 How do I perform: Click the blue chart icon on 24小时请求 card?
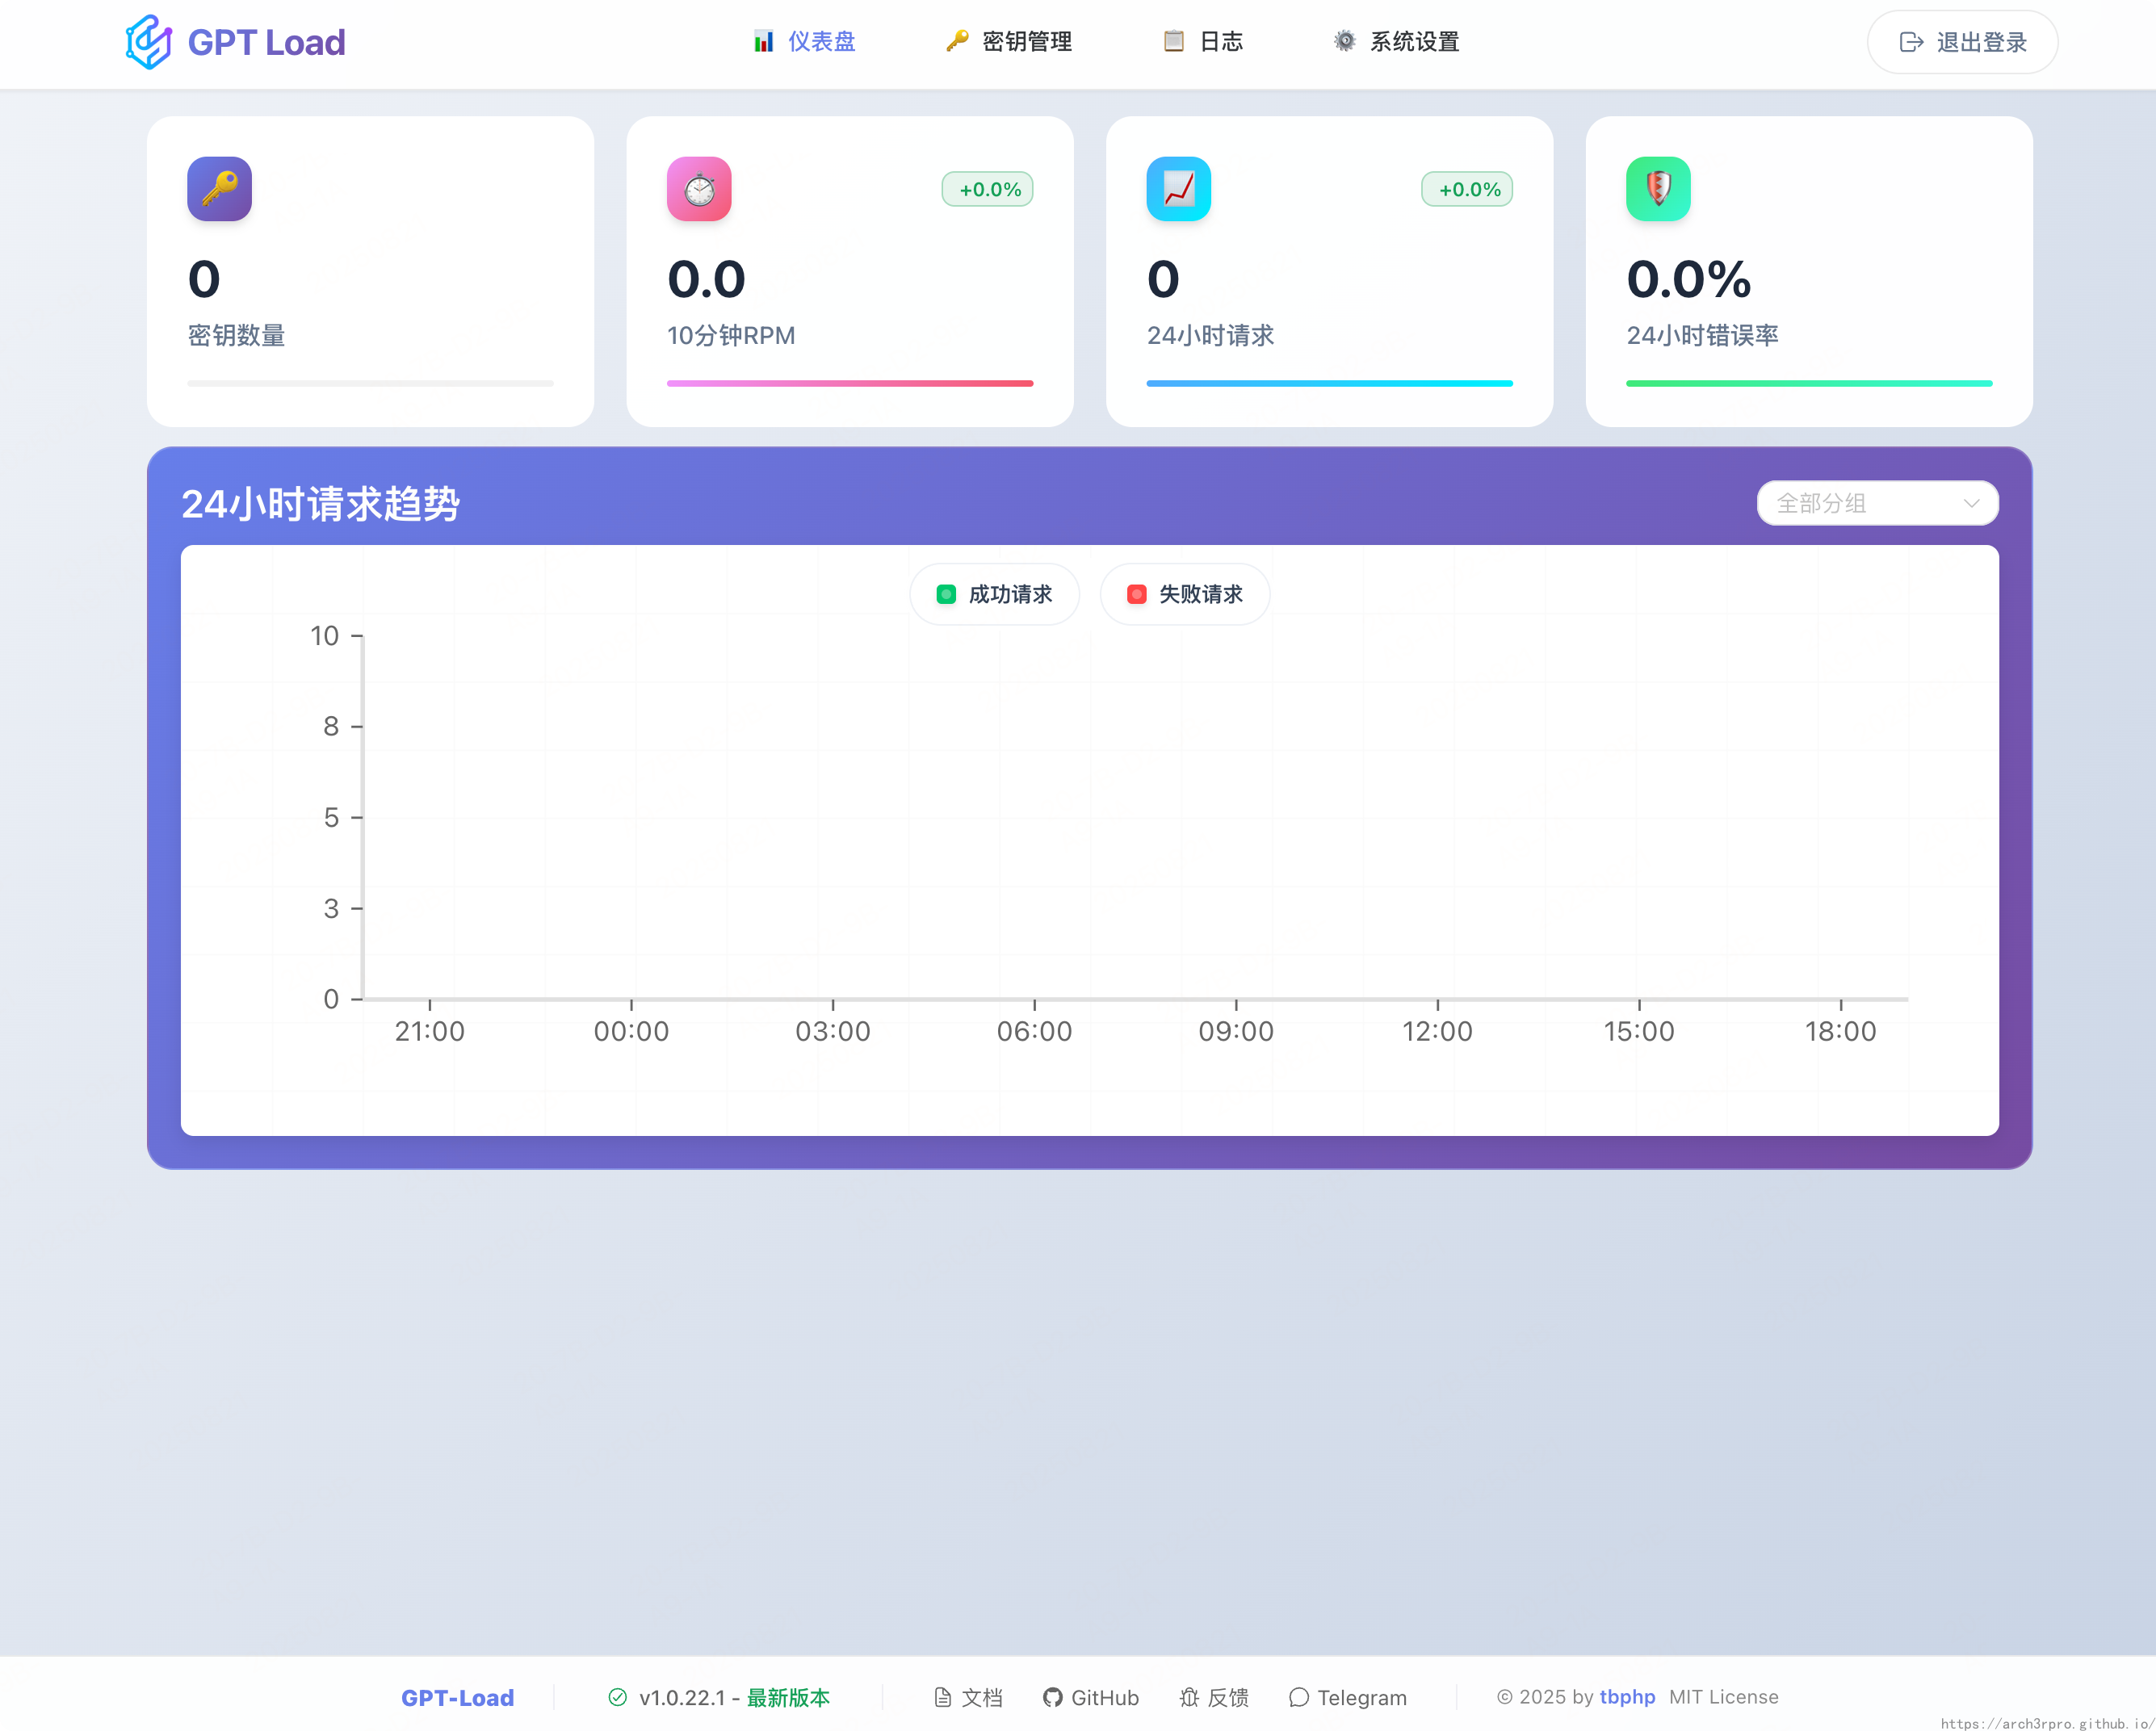(1178, 188)
